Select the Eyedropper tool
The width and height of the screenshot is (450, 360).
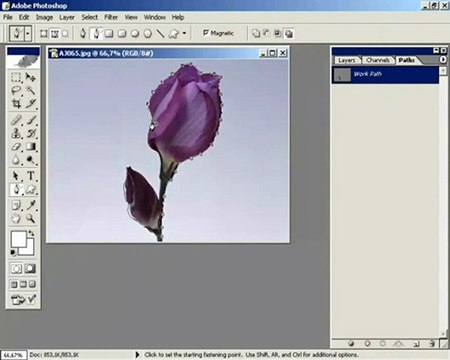click(31, 205)
